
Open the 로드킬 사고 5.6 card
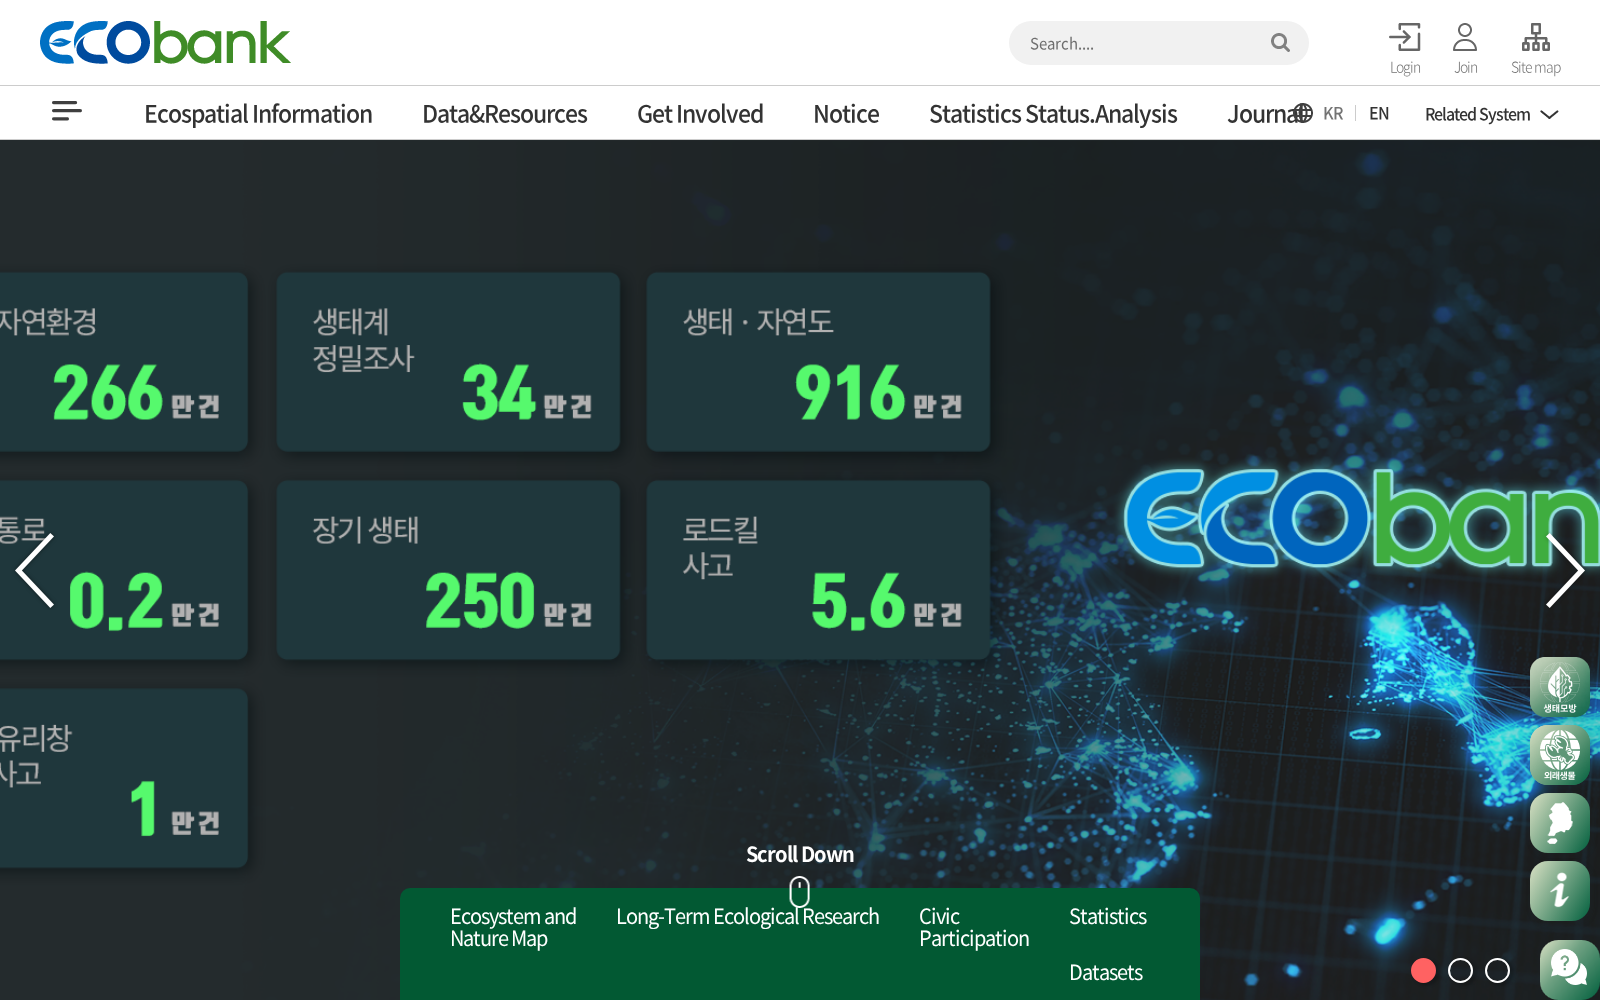(818, 570)
